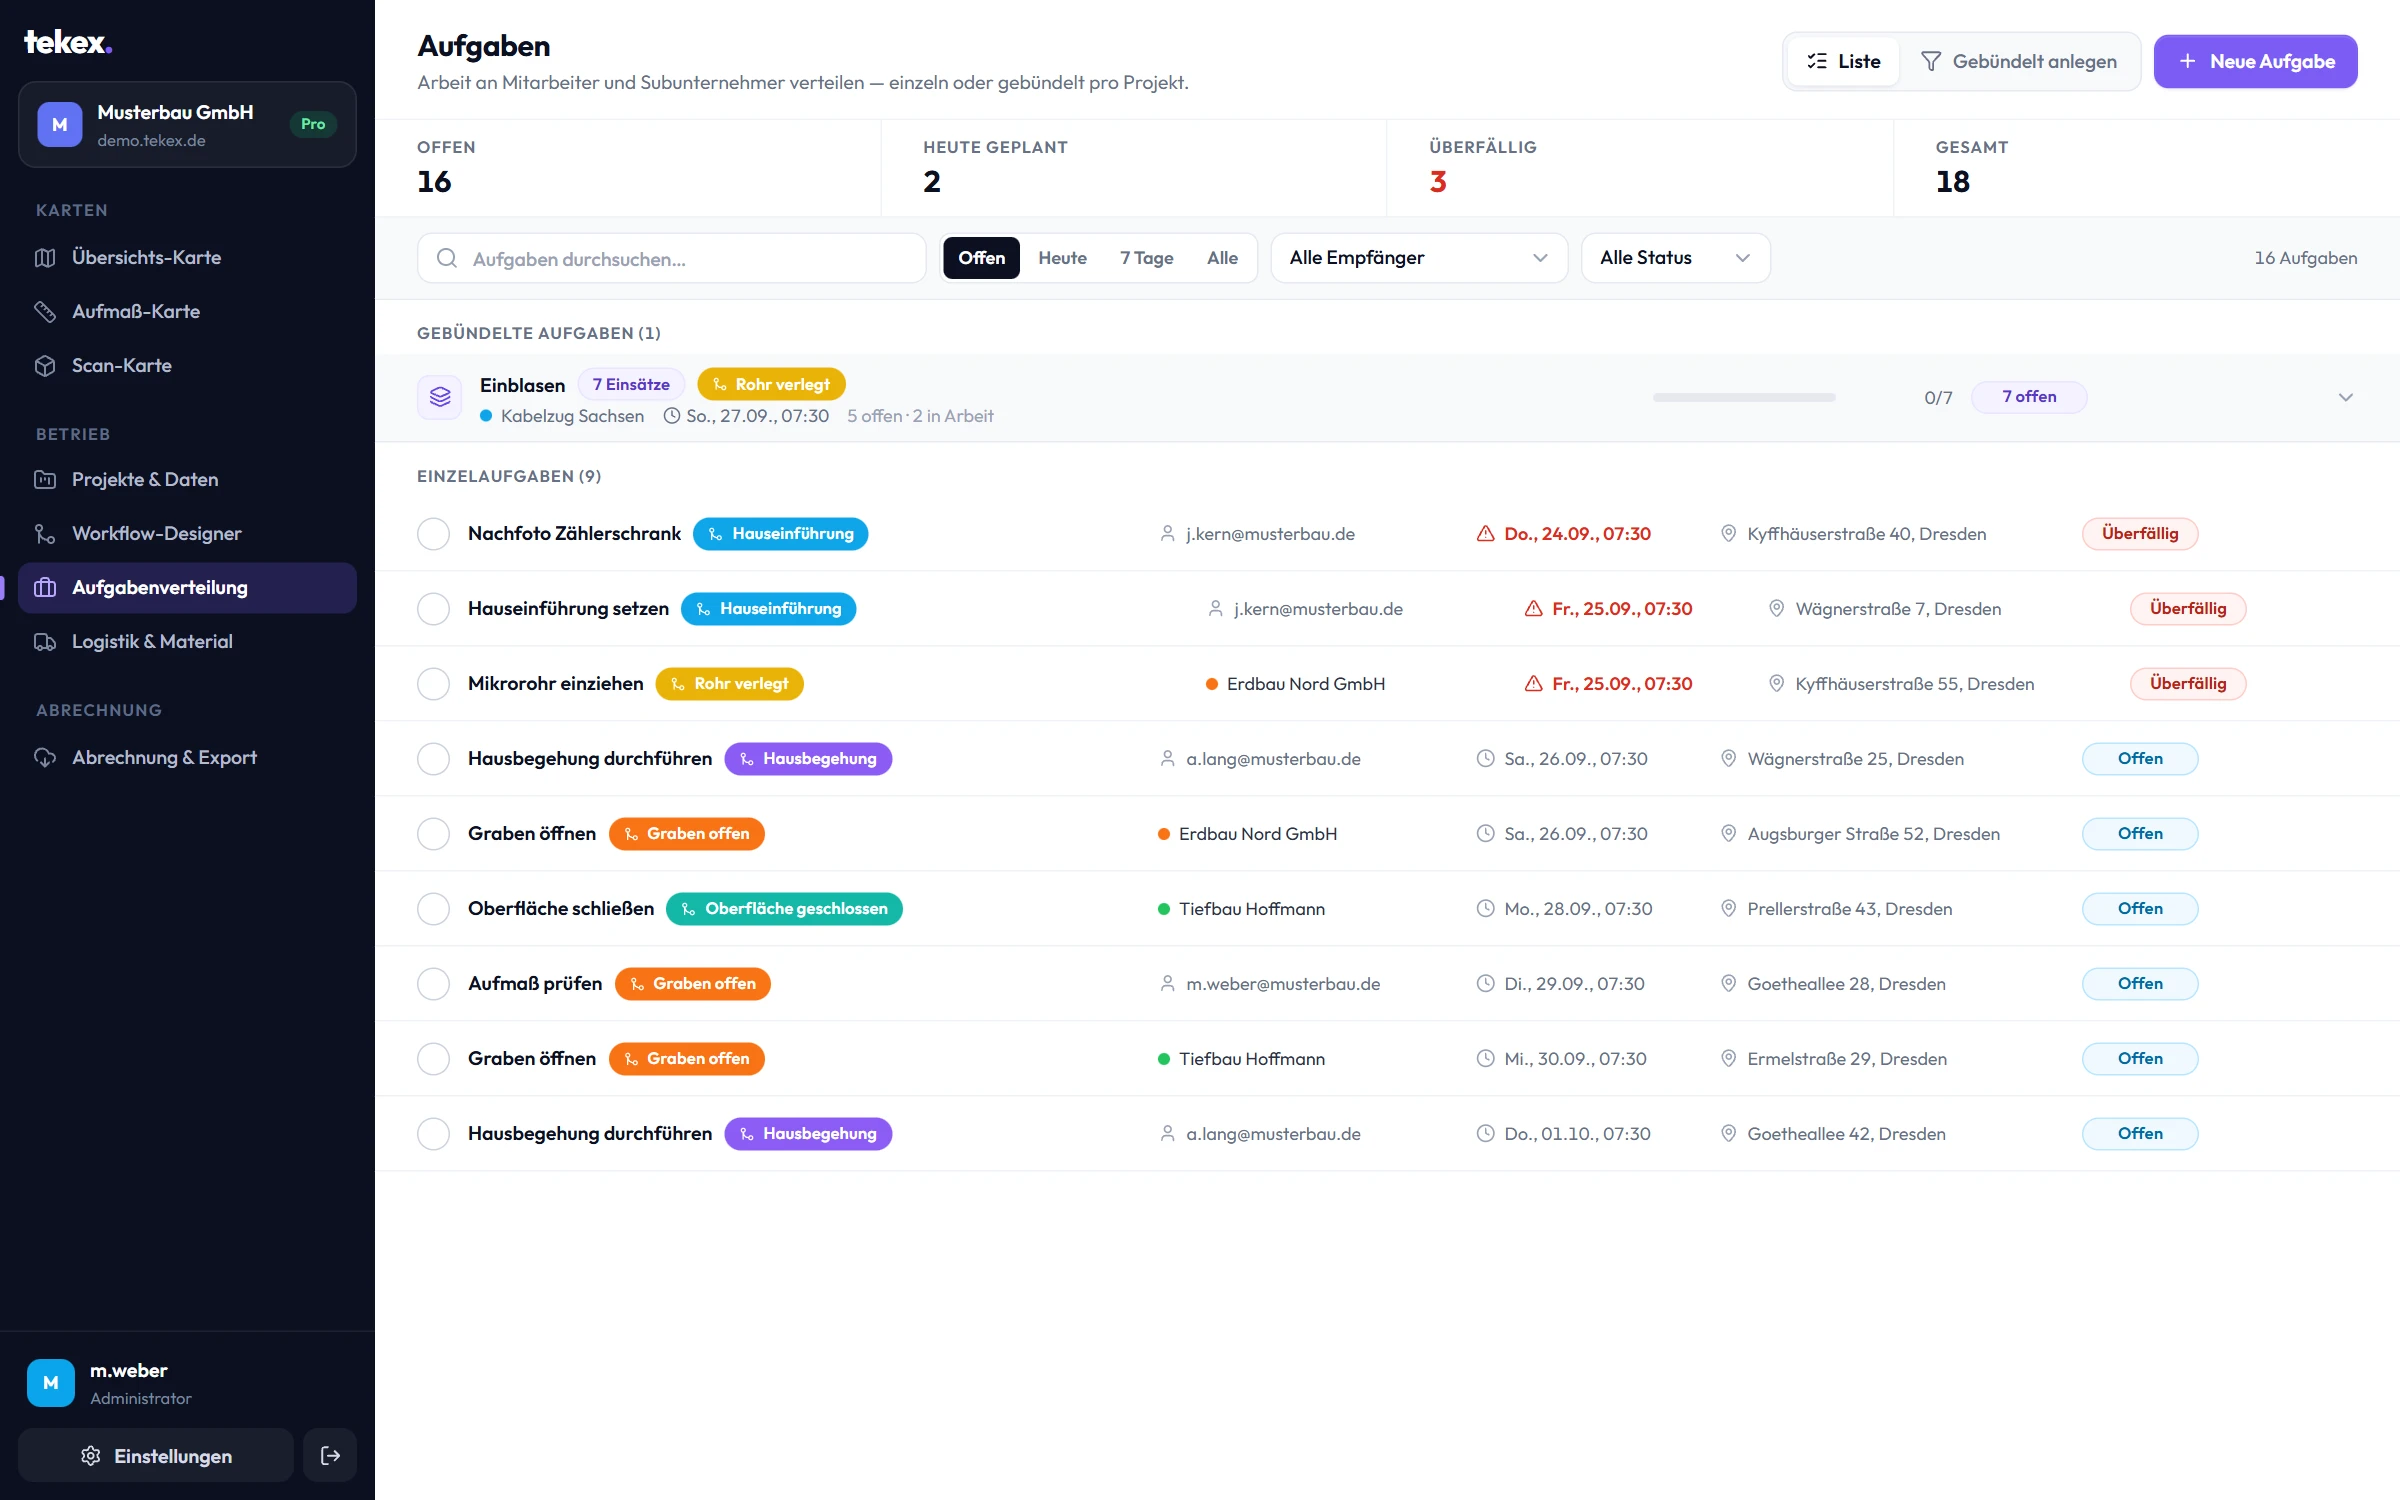Viewport: 2400px width, 1500px height.
Task: Open the Scan-Karte cube icon
Action: point(45,366)
